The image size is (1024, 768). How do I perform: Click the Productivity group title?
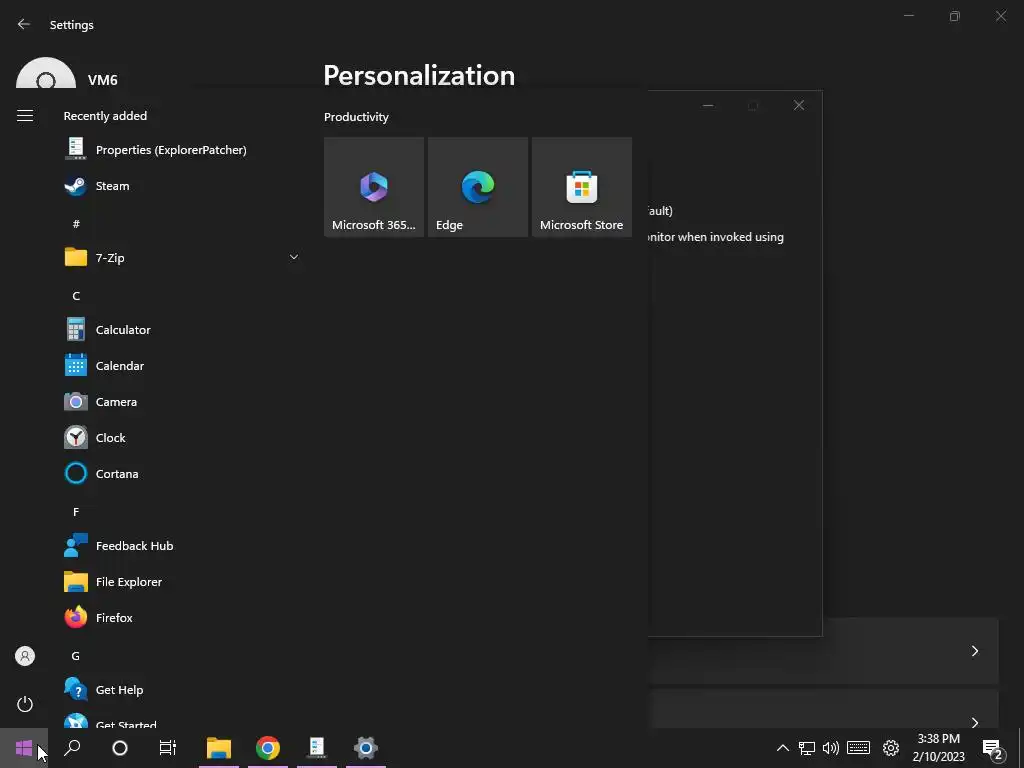pos(356,117)
